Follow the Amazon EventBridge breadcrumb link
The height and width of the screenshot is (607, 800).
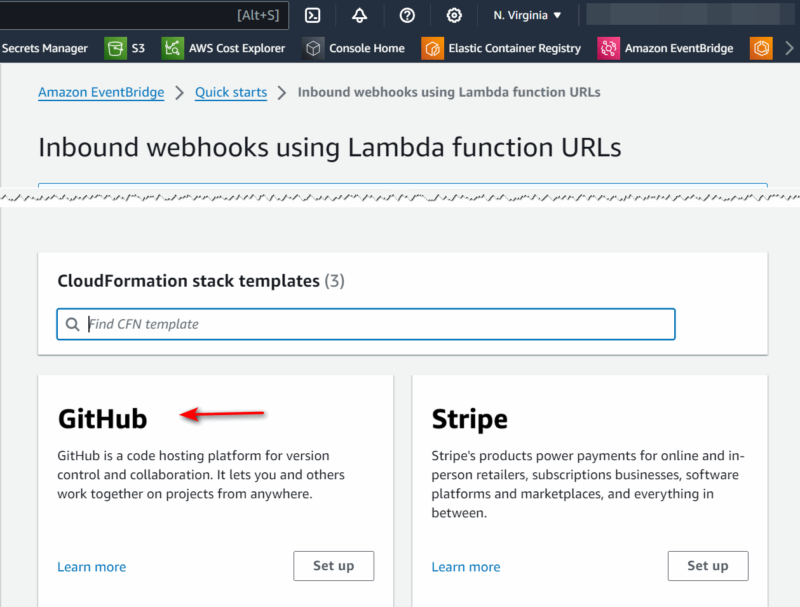click(x=101, y=92)
